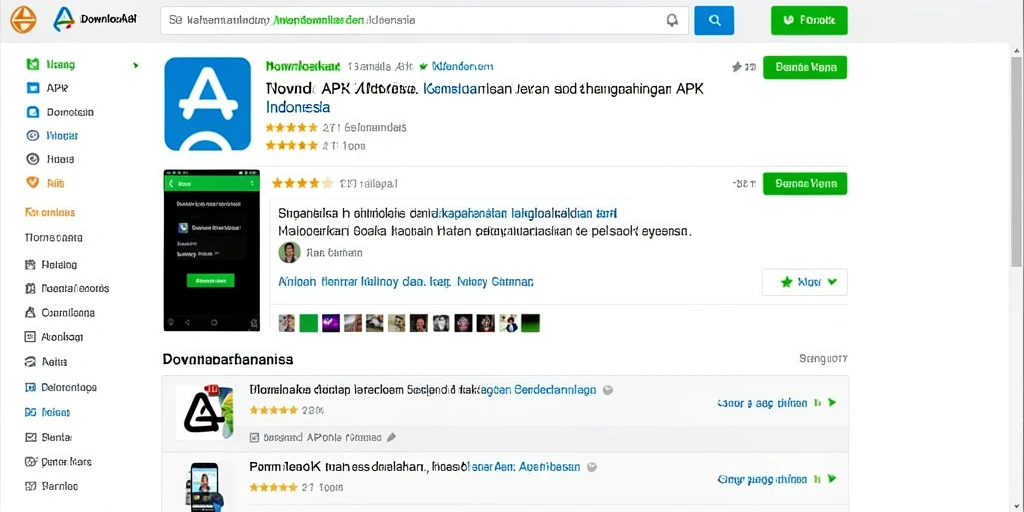Click the small square icon before the pencil row text
Screen dimensions: 1024x512
click(255, 438)
